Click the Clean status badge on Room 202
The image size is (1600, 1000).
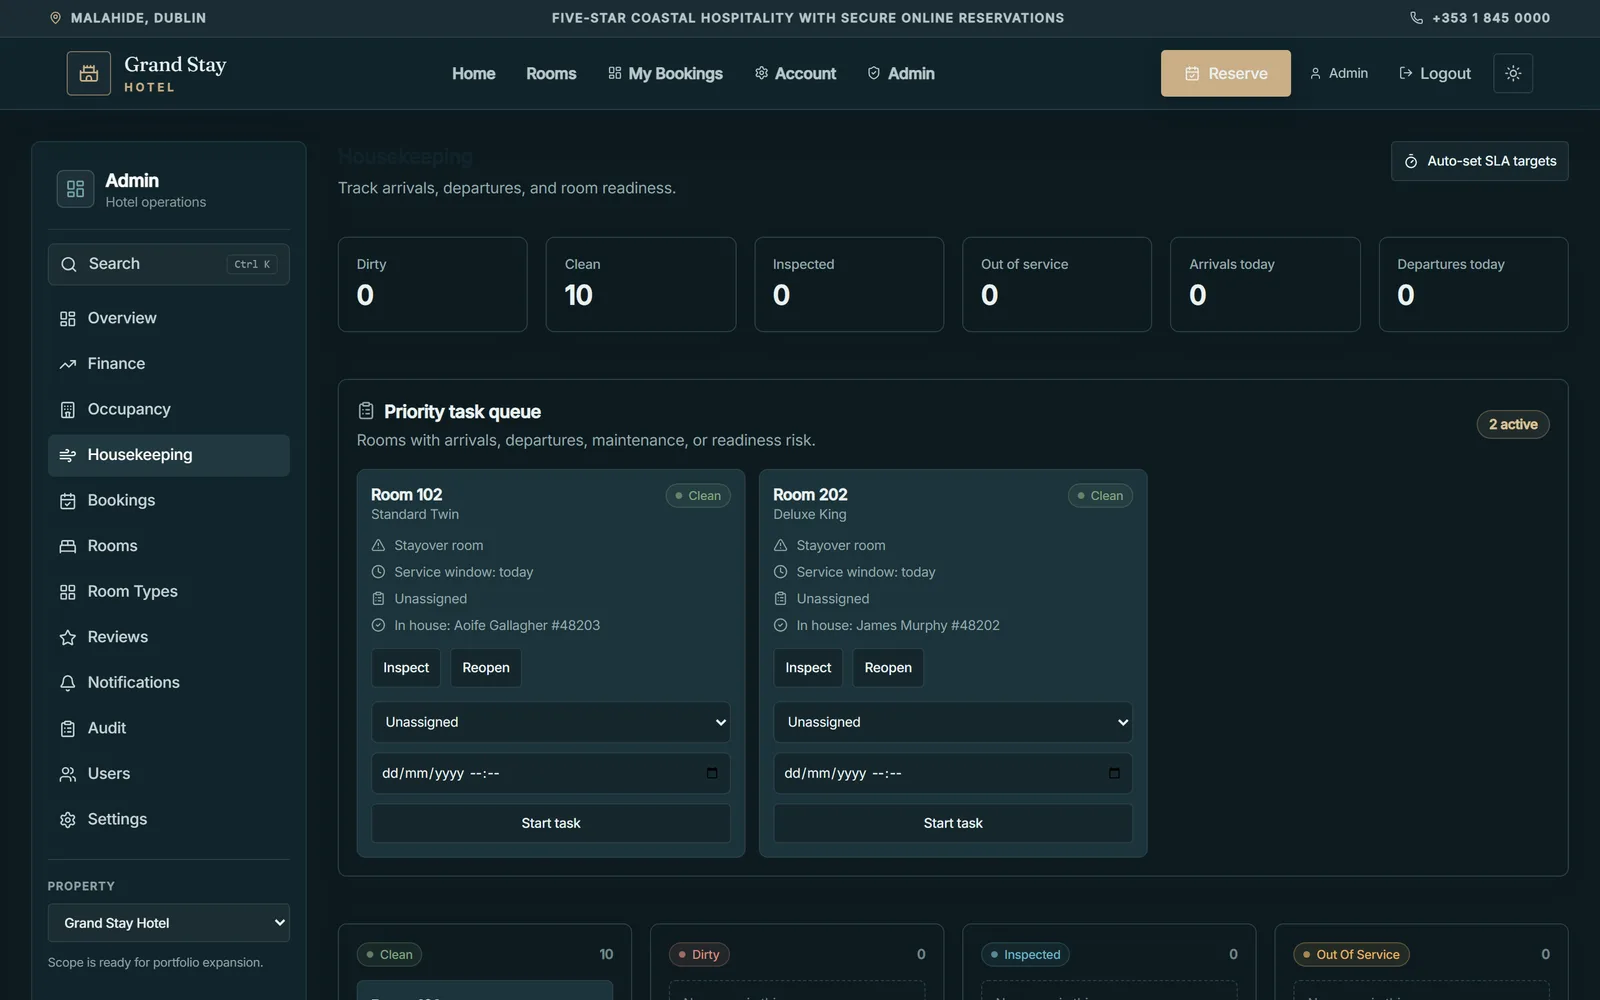1100,496
